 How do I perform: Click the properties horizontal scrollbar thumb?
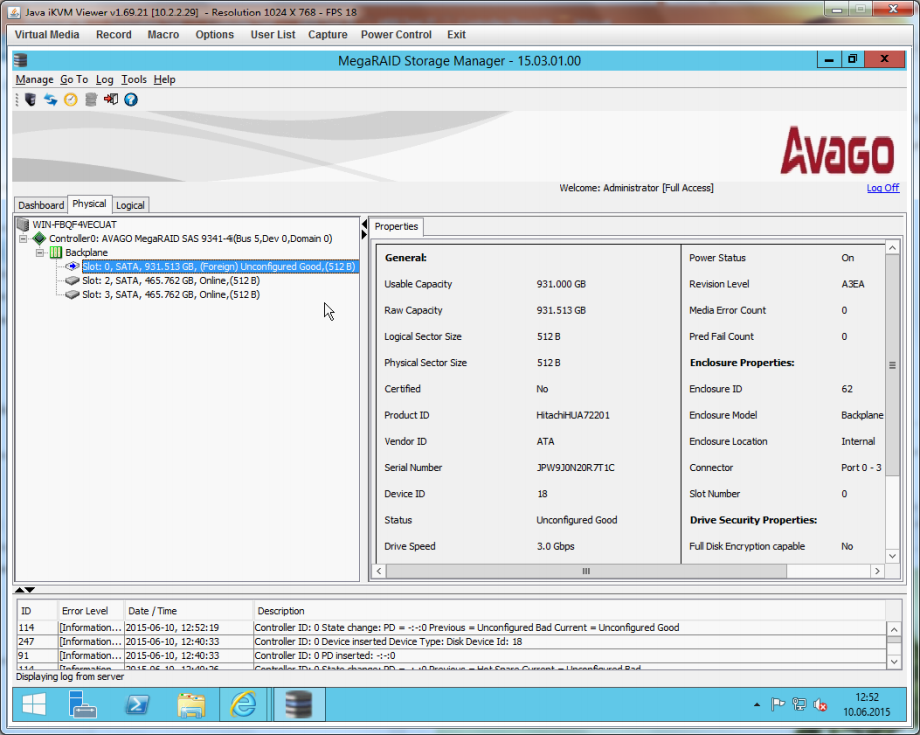coord(586,571)
